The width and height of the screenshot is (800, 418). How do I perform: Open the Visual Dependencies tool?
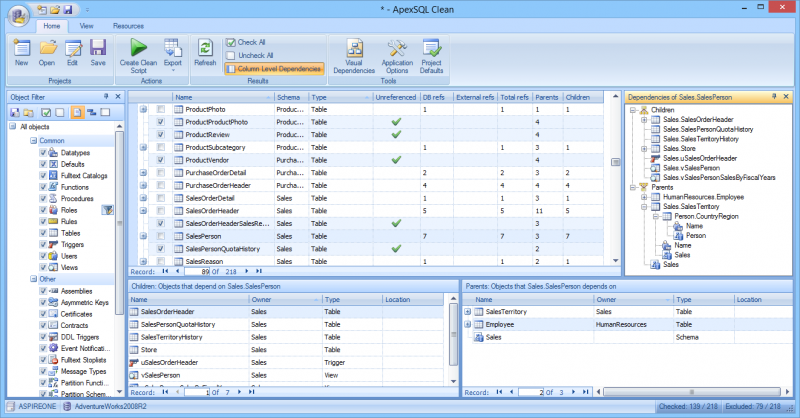pyautogui.click(x=354, y=50)
